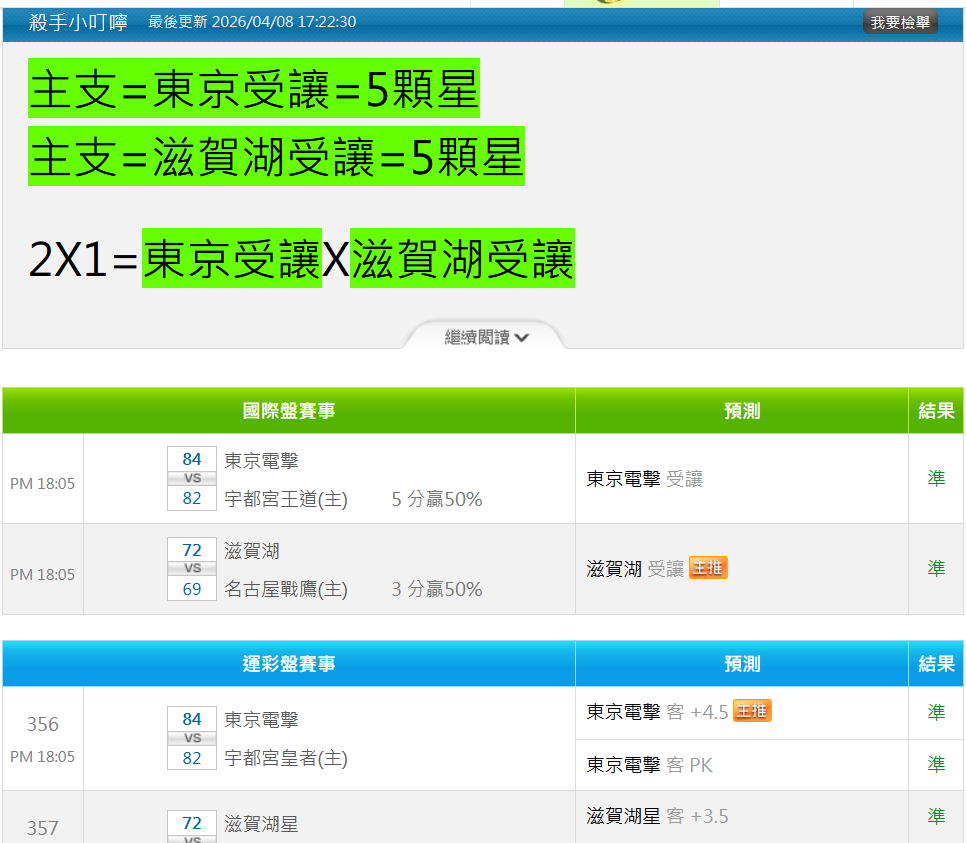Click the VS icon in 東京電擊 vs 宇都宮王道 row
This screenshot has height=843, width=966.
tap(192, 479)
